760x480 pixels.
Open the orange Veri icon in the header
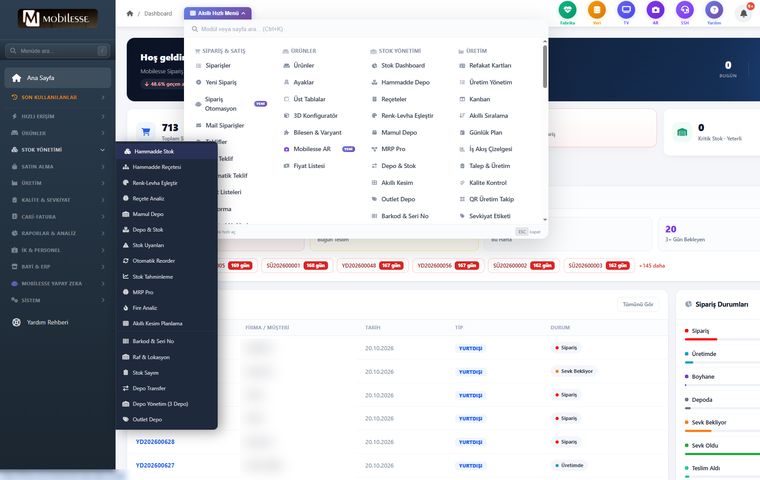click(597, 10)
